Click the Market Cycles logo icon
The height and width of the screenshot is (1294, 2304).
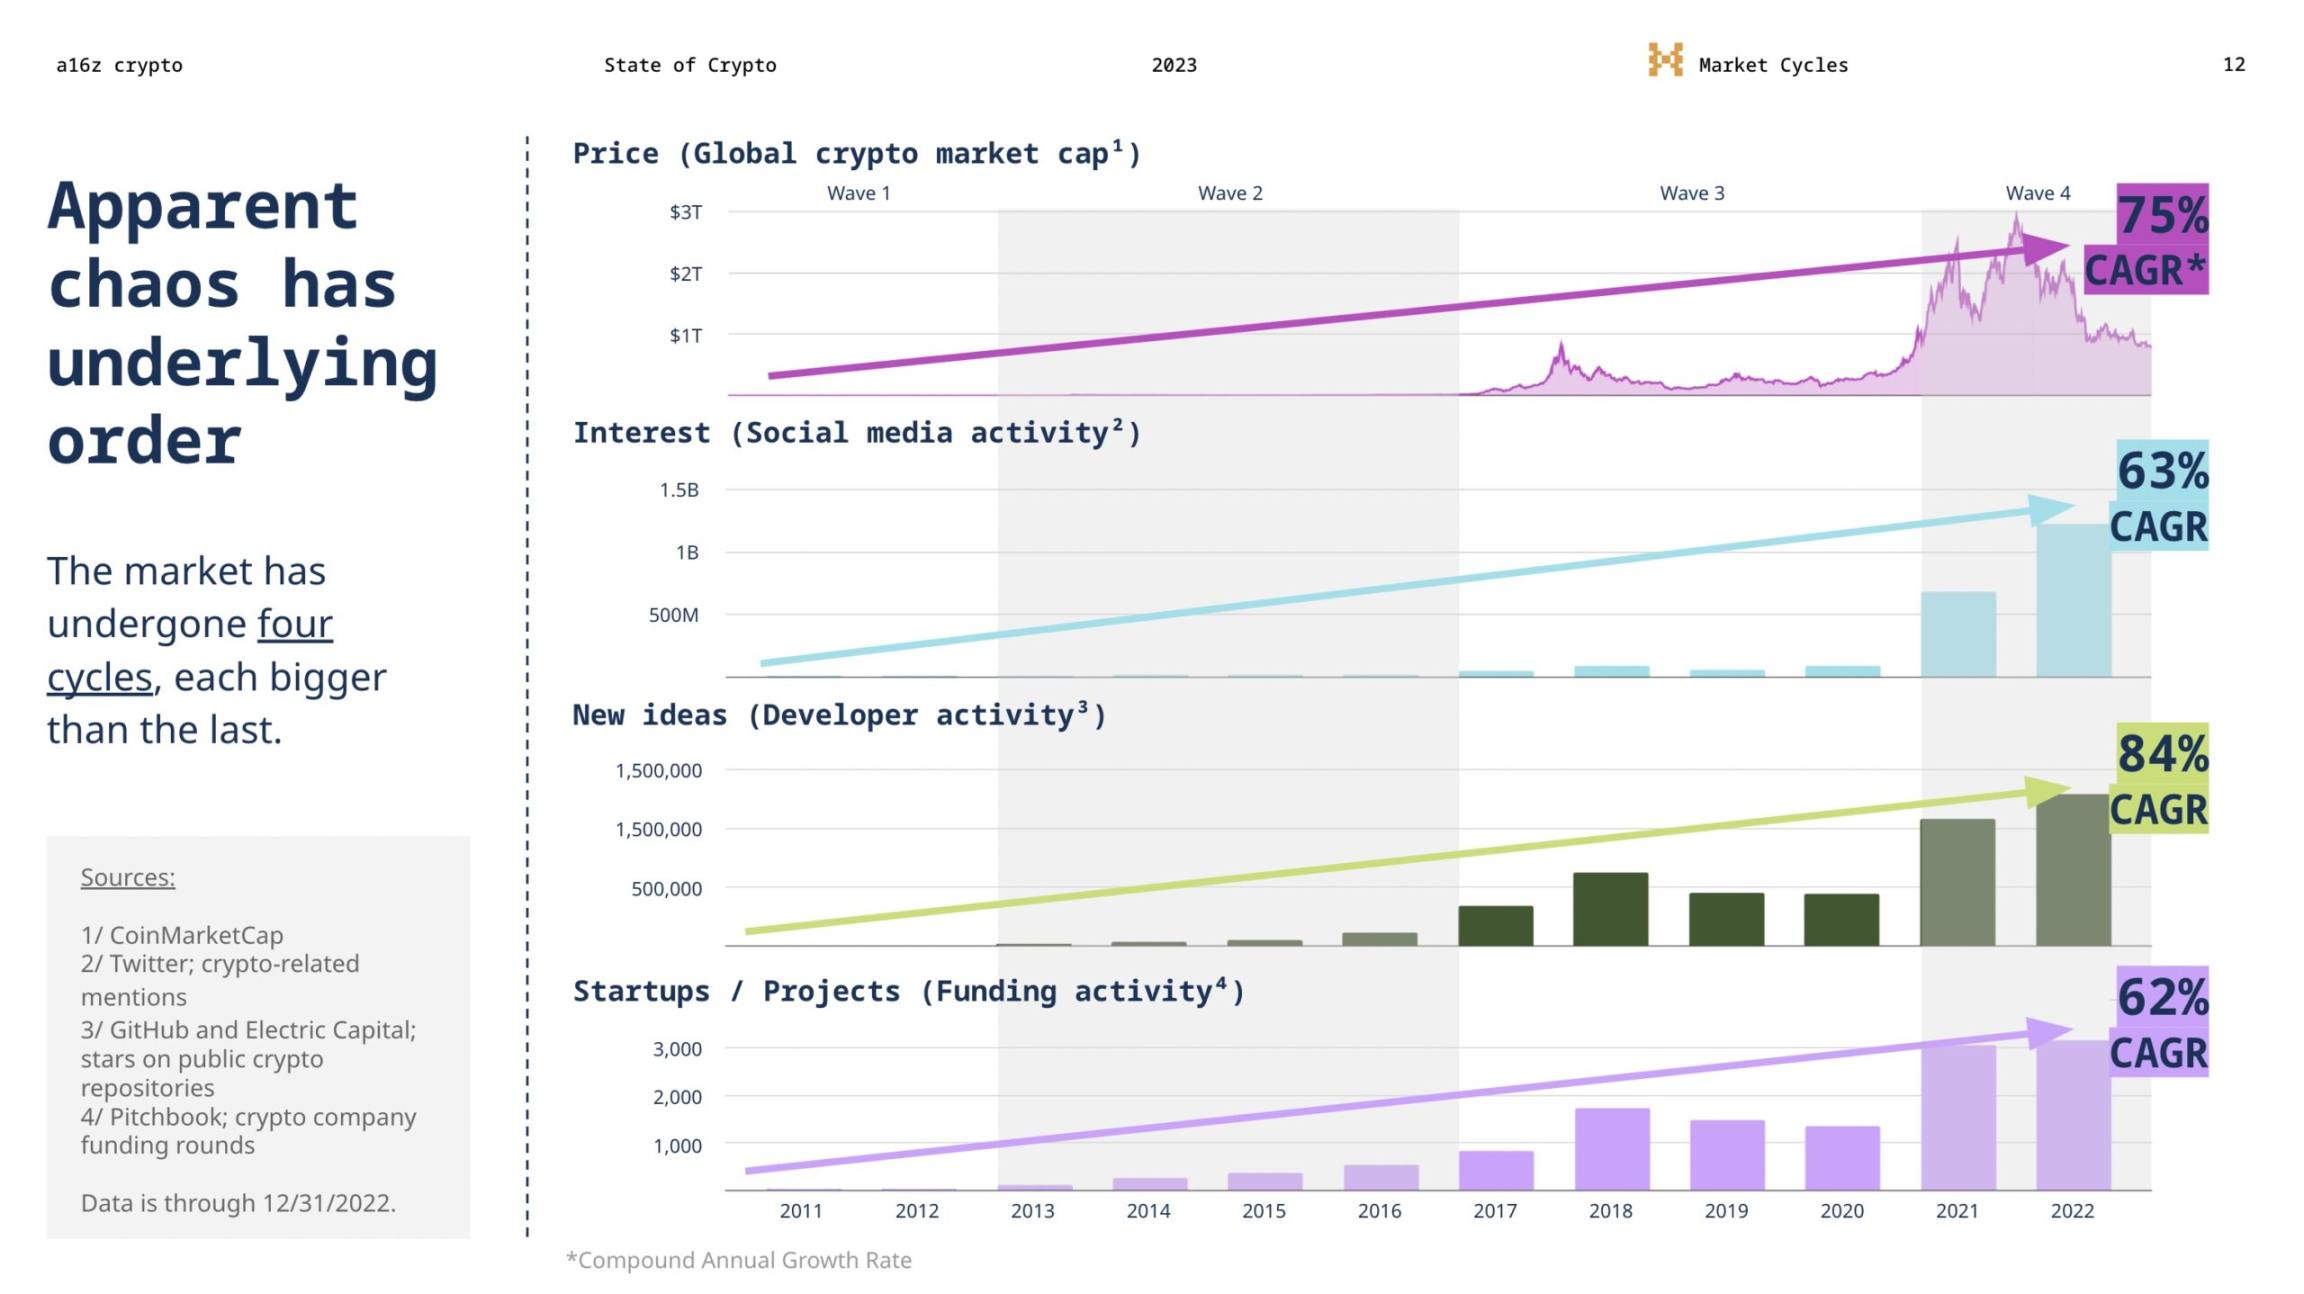tap(1664, 60)
